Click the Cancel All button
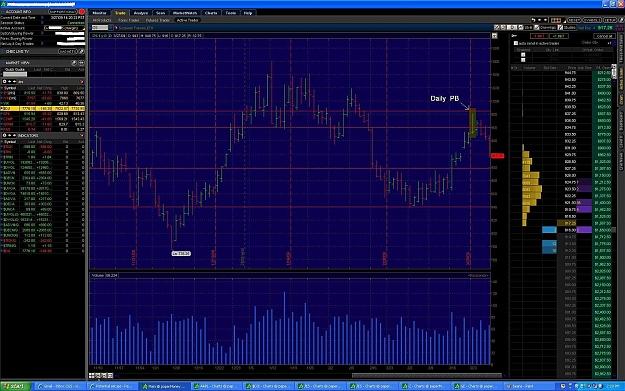Viewport: 625px width, 391px height. (604, 36)
